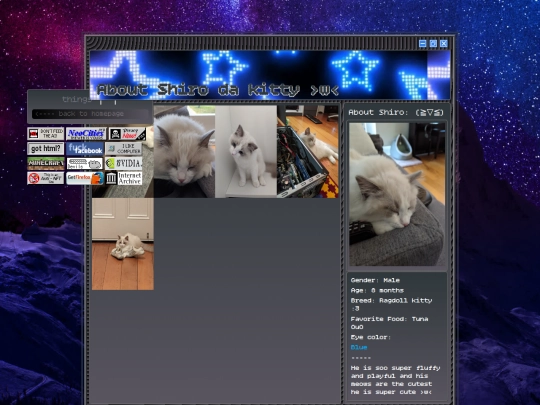
Task: Click the Piracy Now skull badge
Action: 127,134
